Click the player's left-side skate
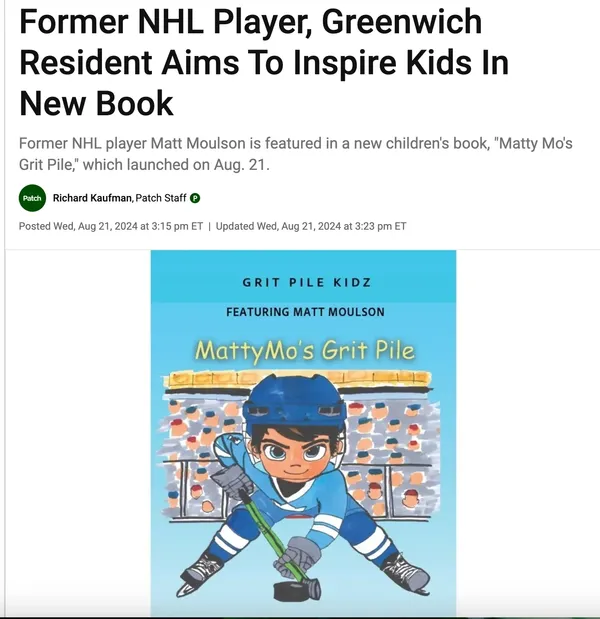Screen dimensions: 600x619 point(199,574)
